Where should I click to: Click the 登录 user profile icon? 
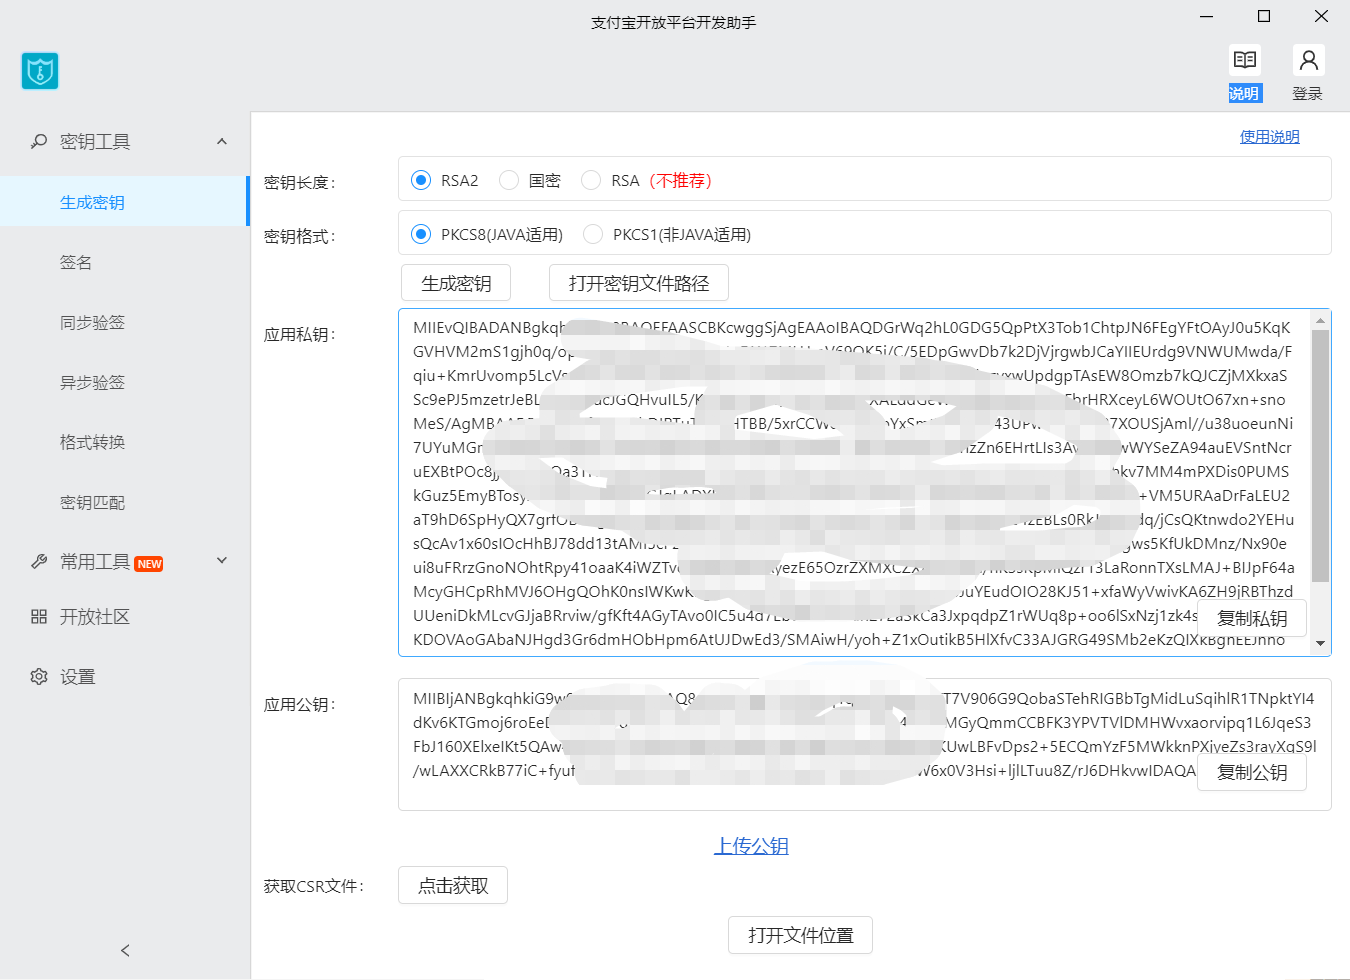point(1308,60)
